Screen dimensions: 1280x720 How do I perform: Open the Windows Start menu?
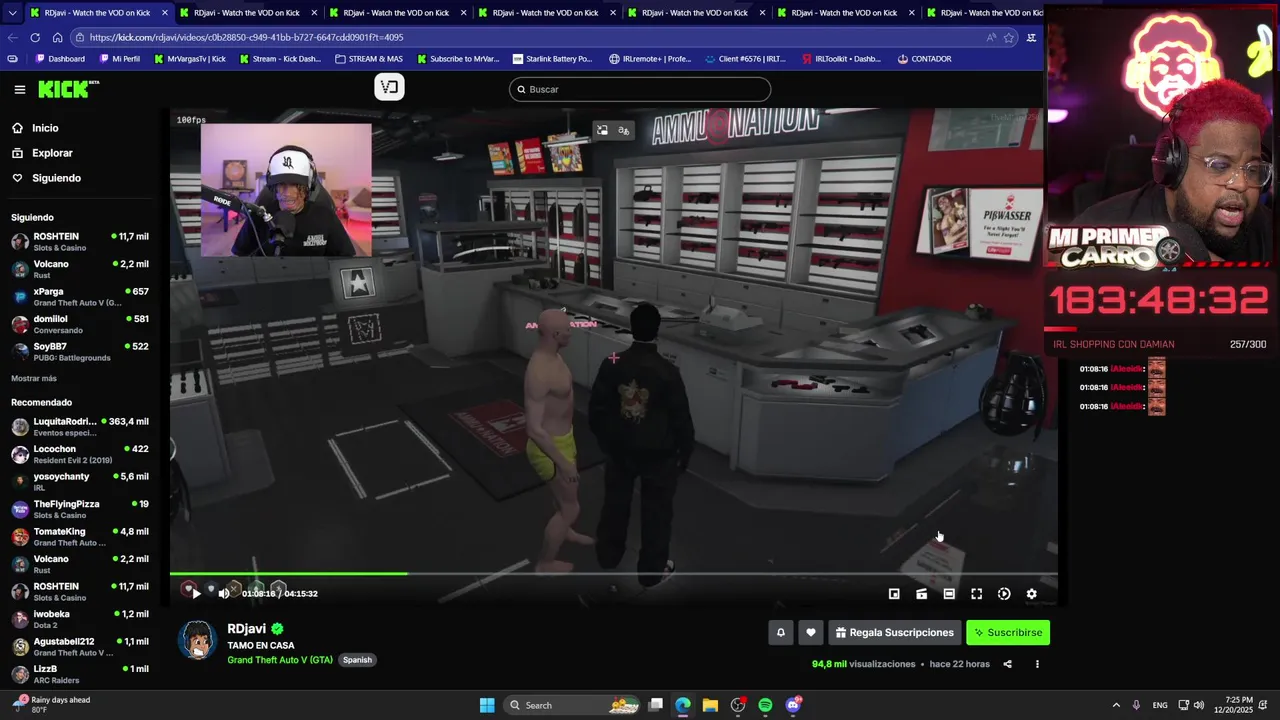pos(487,705)
